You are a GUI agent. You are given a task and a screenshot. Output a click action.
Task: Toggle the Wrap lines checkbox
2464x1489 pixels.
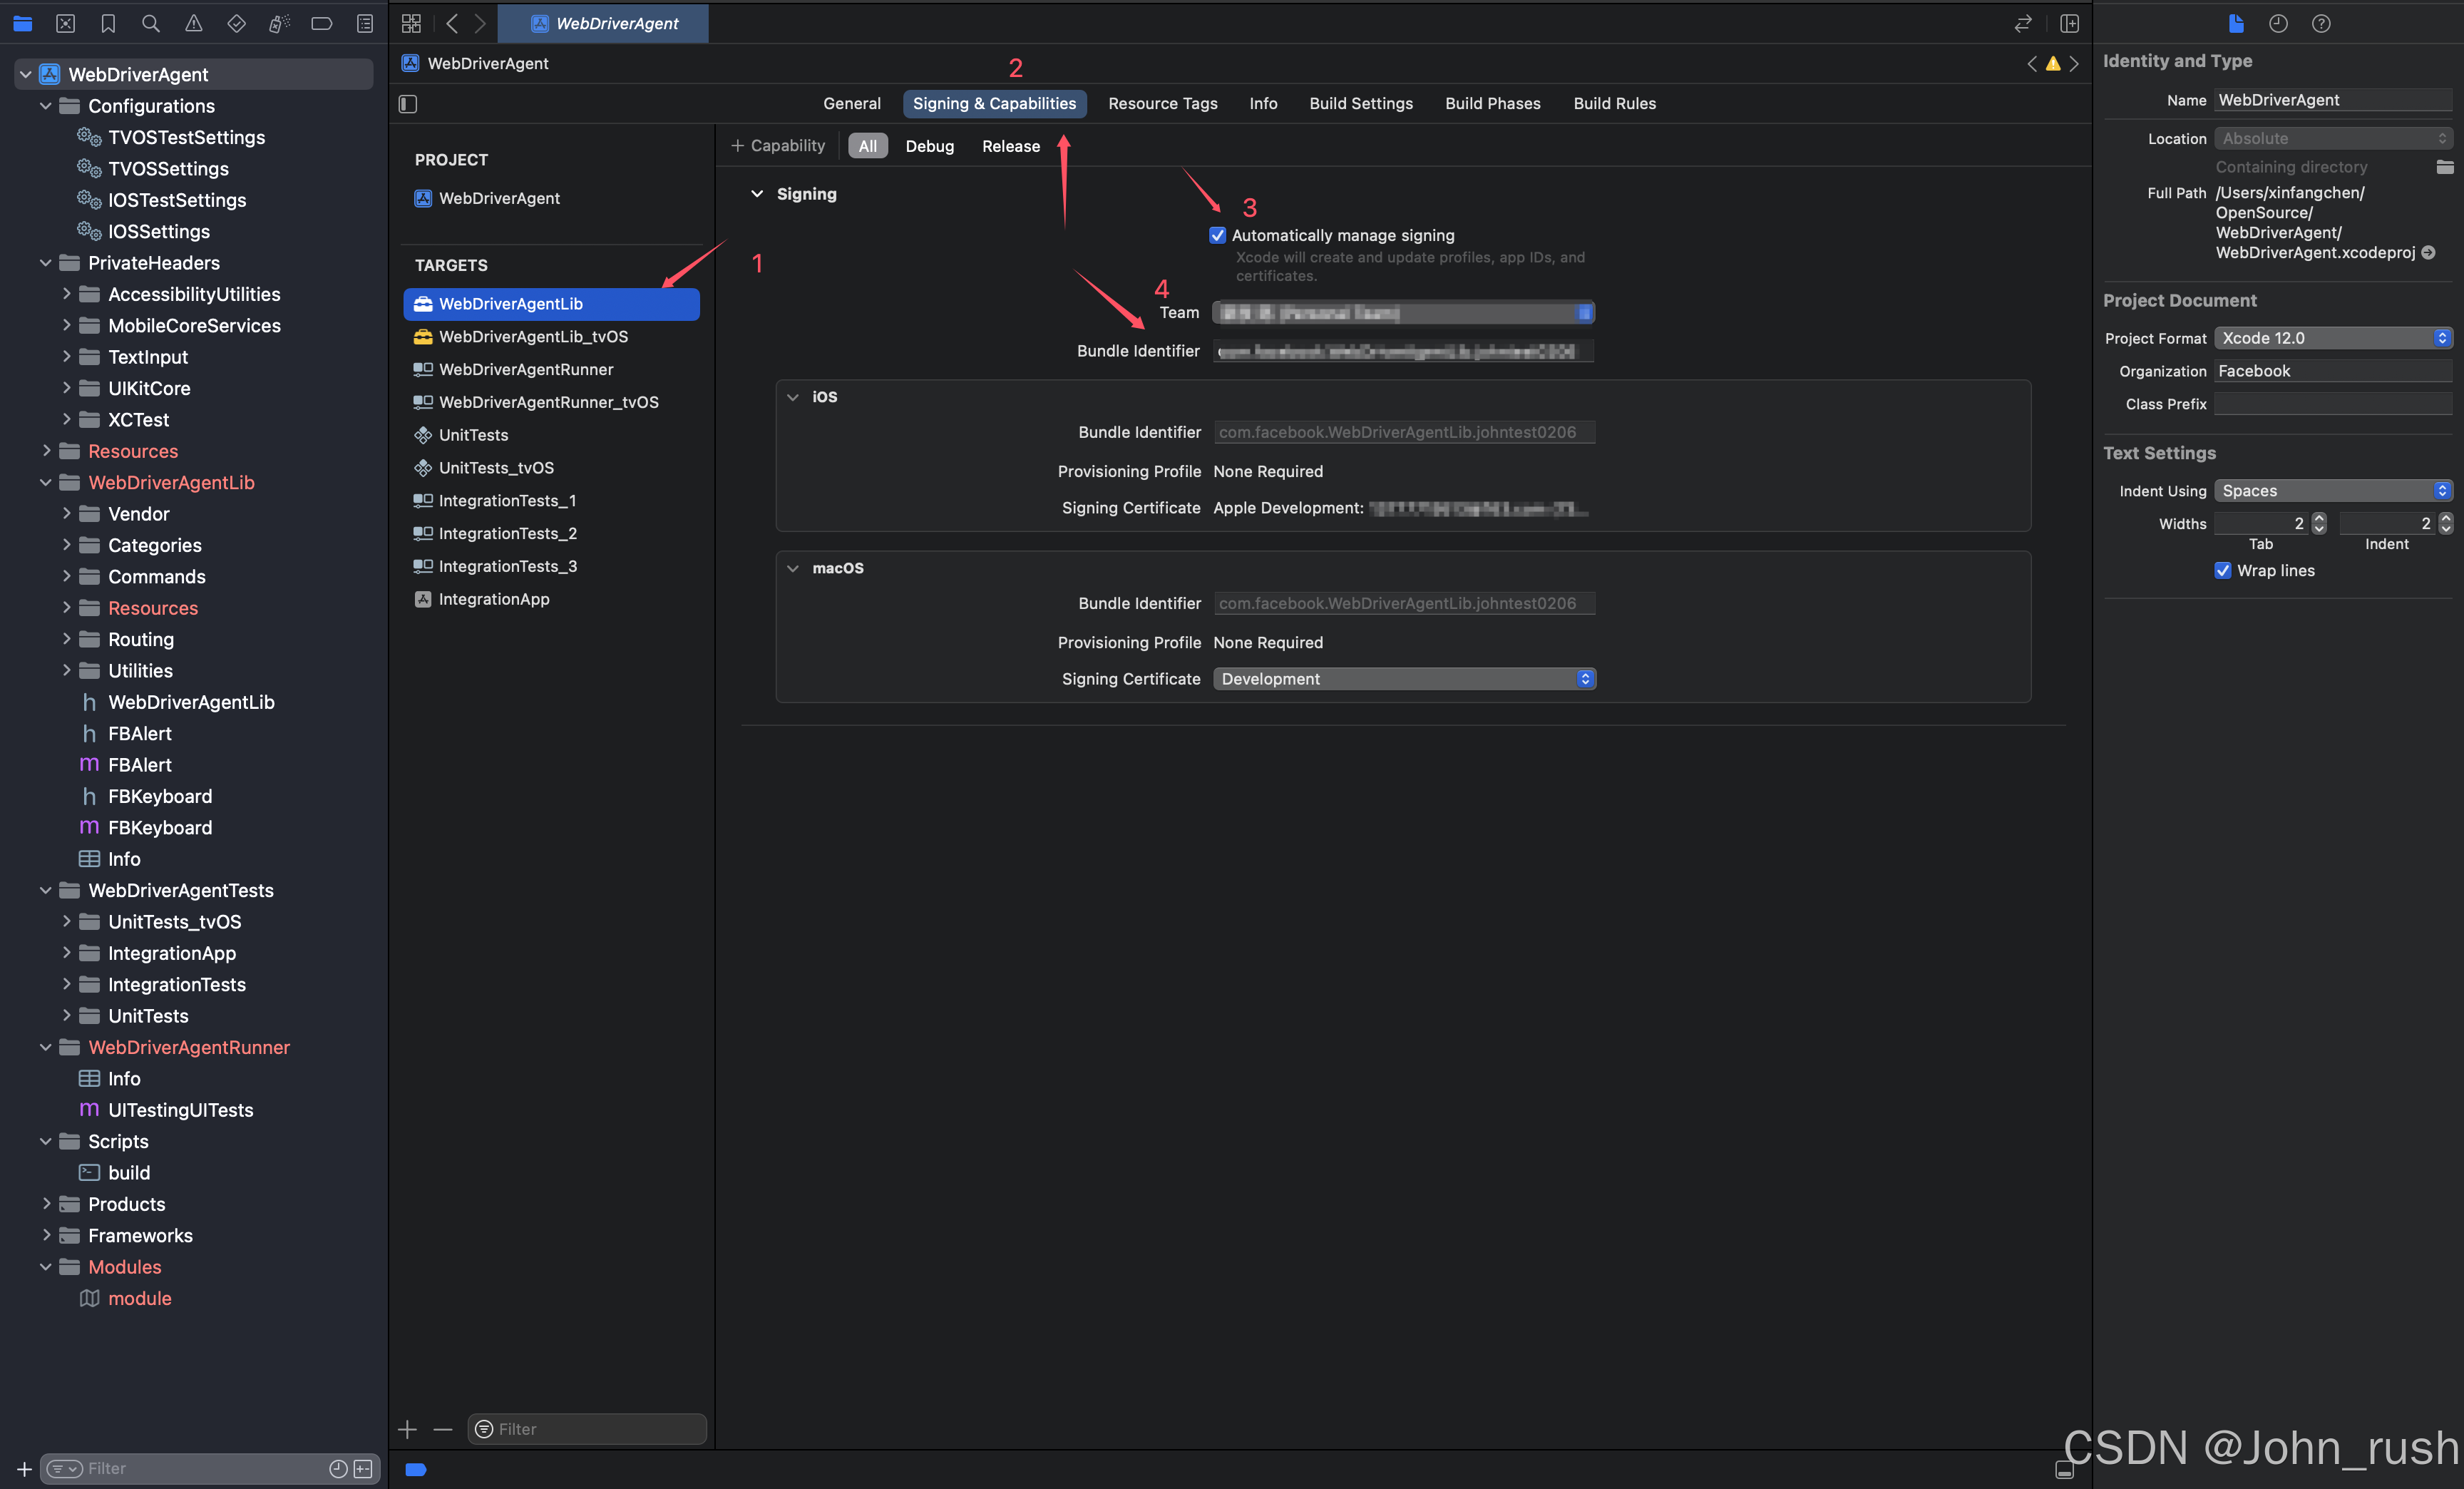[2223, 570]
